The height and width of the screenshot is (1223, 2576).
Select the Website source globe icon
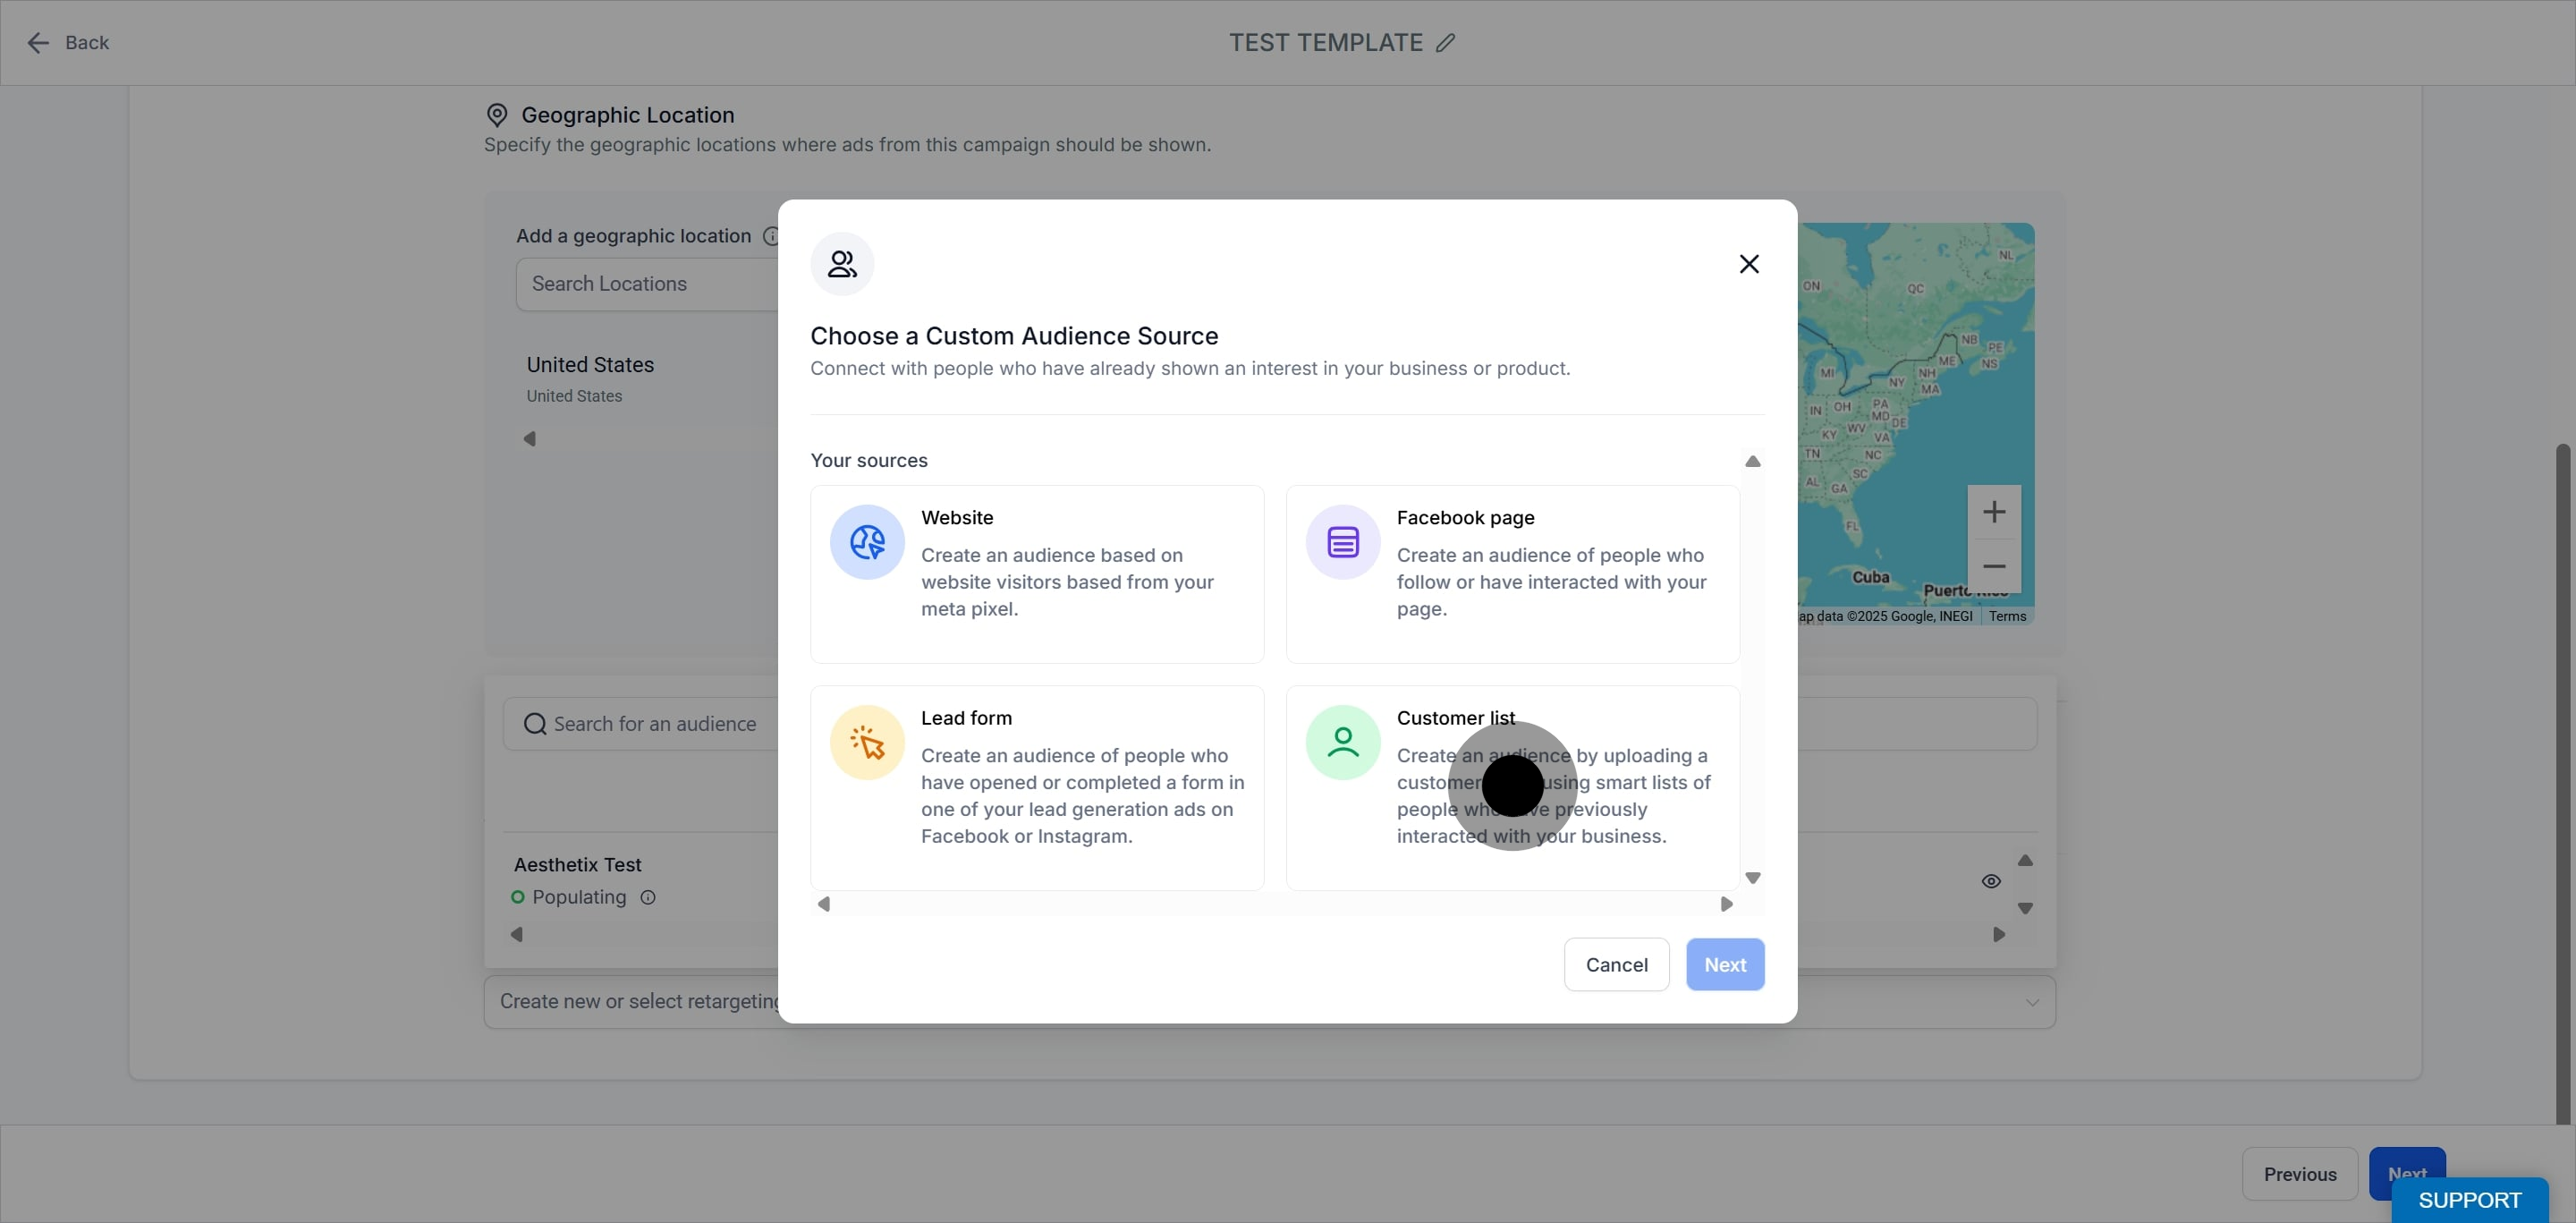point(867,542)
